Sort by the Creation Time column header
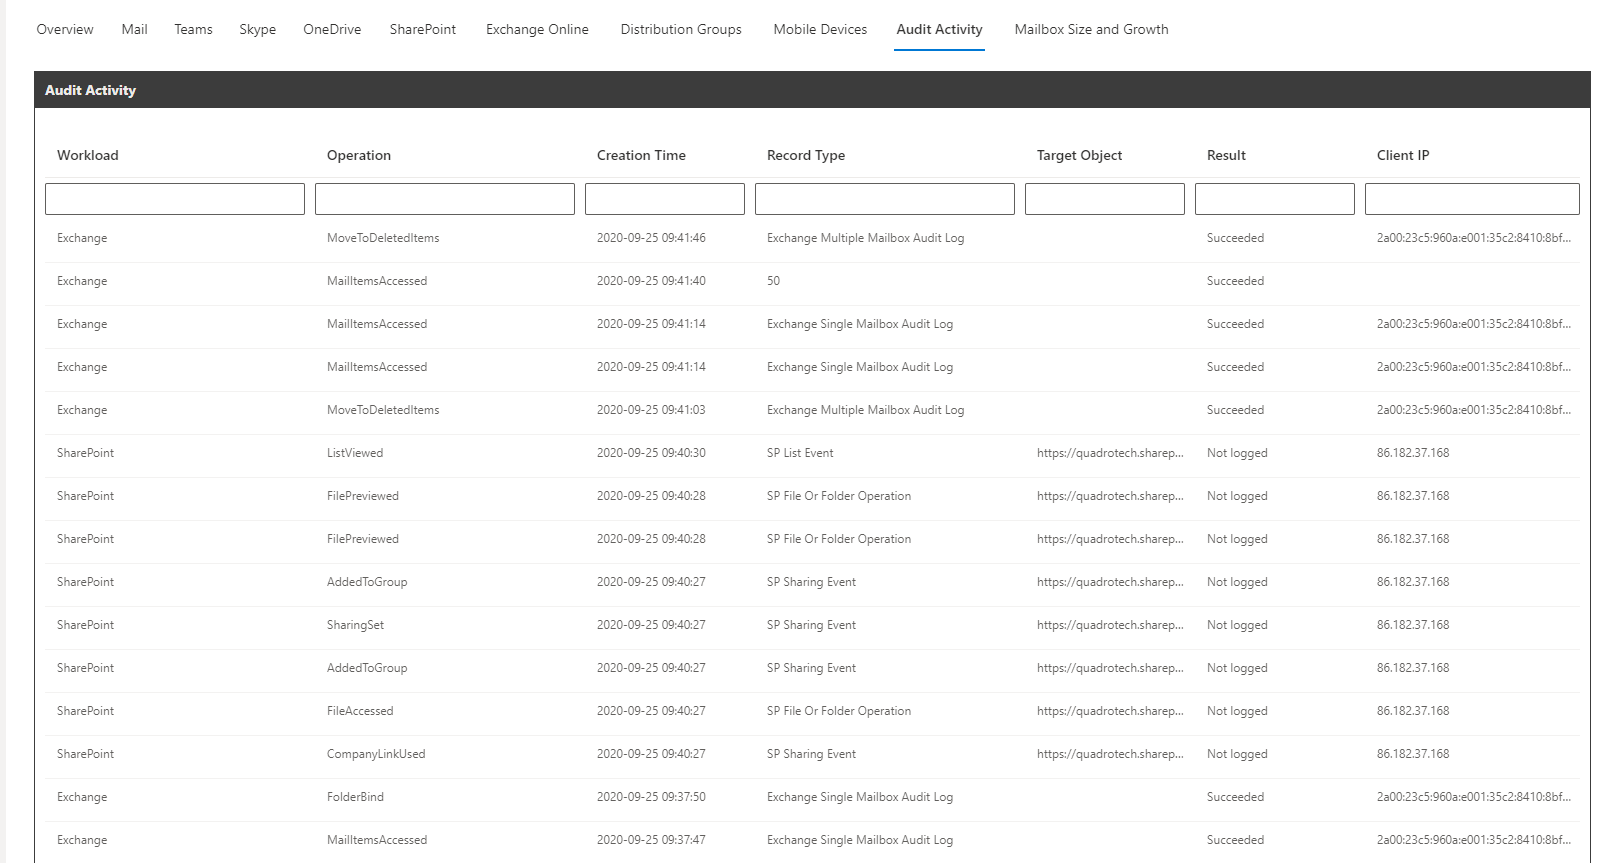1606x863 pixels. pyautogui.click(x=641, y=156)
